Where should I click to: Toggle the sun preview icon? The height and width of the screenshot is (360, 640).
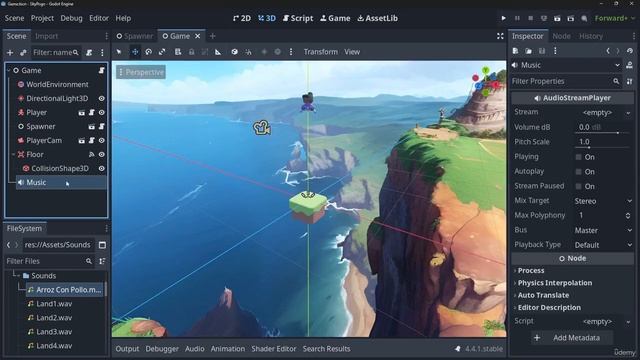264,52
